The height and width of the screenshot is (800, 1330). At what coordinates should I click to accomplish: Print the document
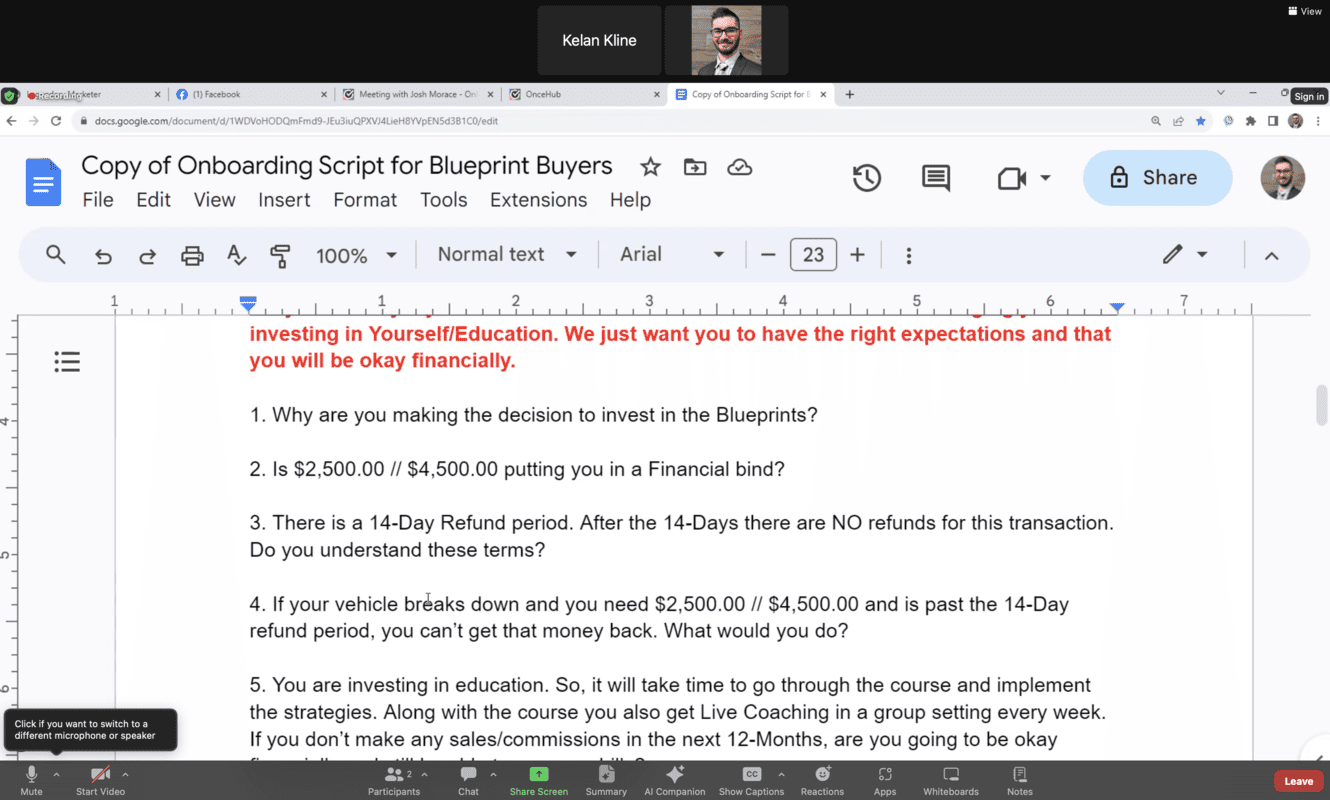click(x=192, y=256)
